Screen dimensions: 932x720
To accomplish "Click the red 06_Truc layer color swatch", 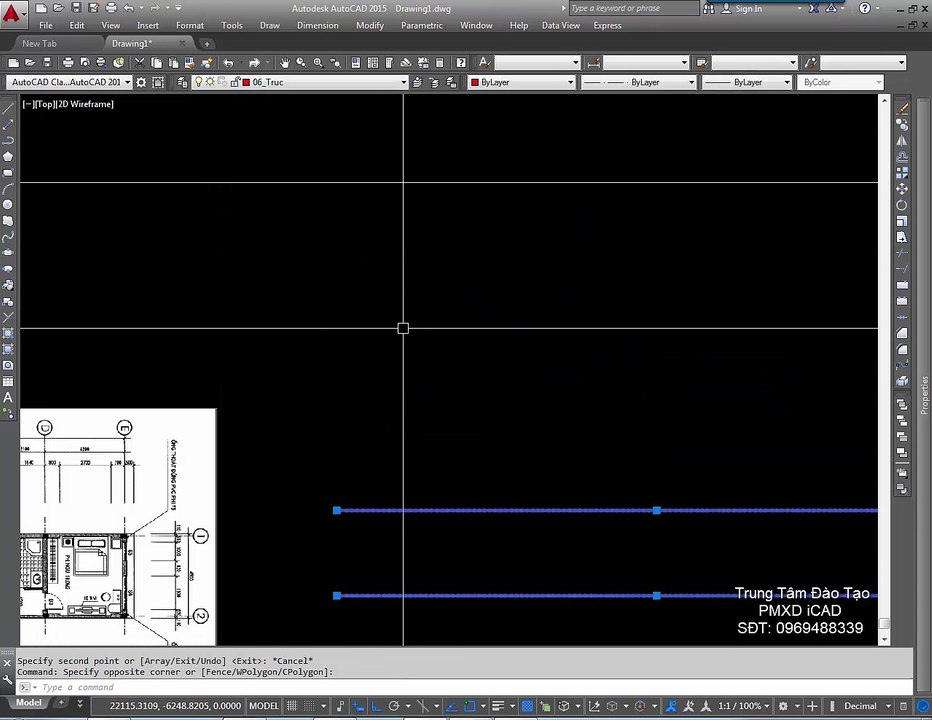I will click(x=246, y=82).
